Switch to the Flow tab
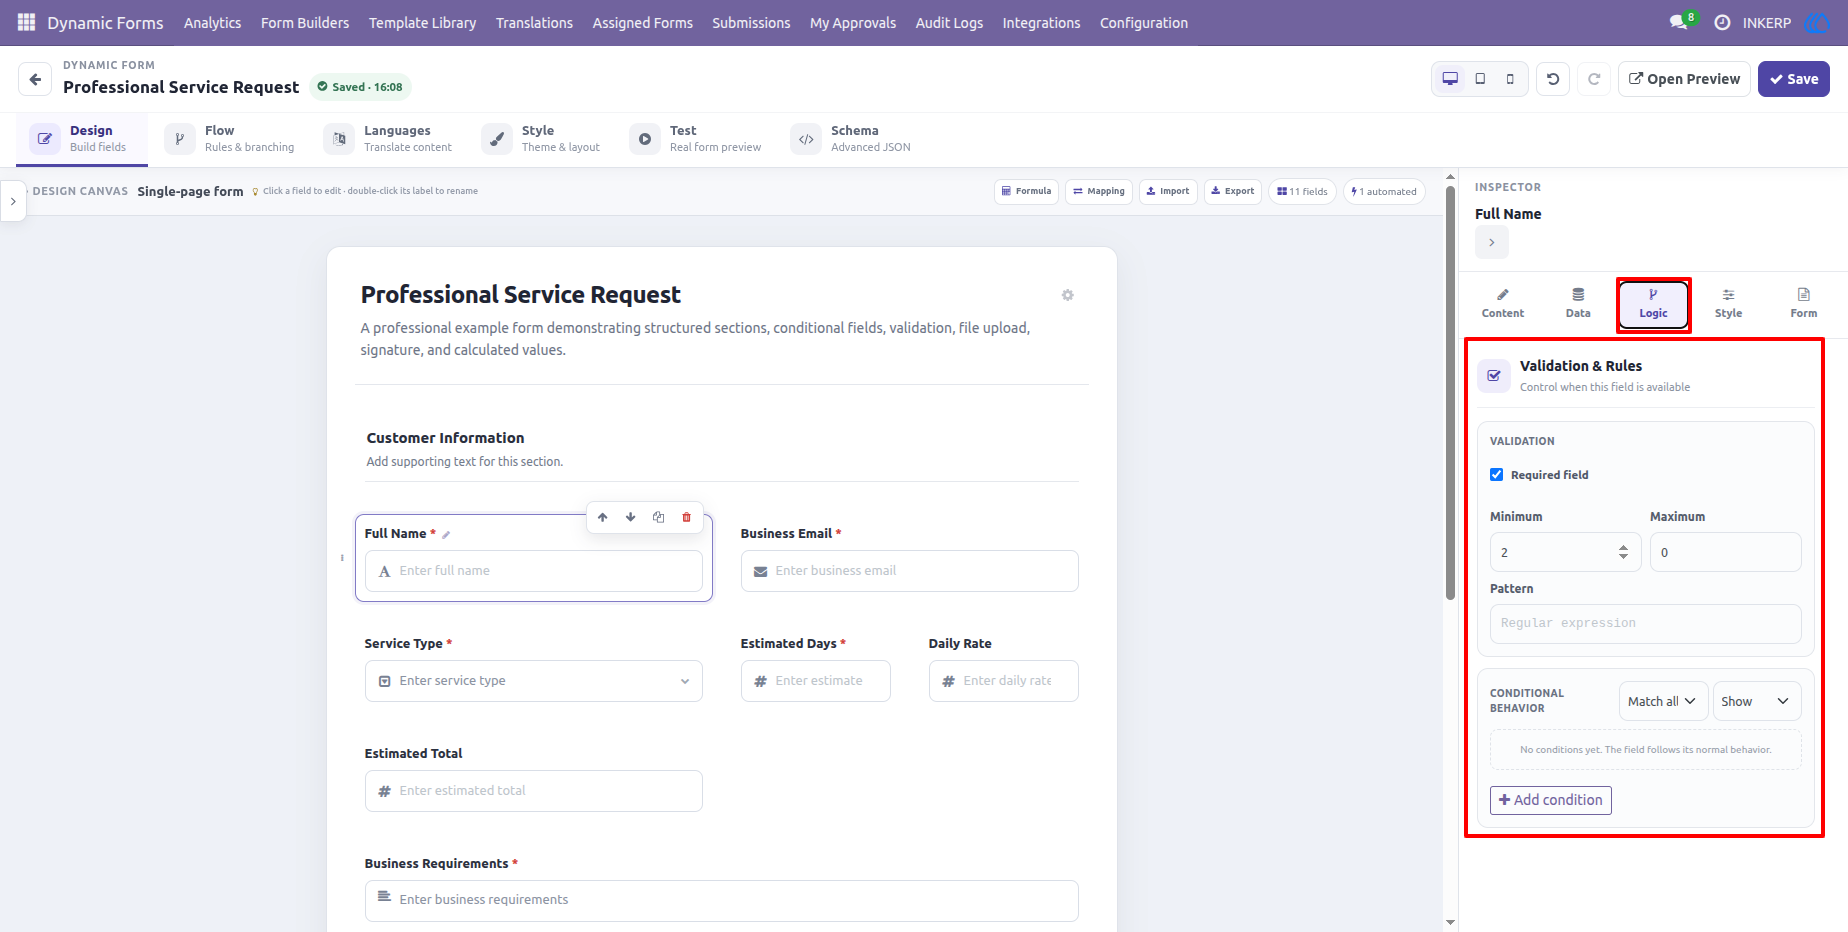1848x932 pixels. coord(231,139)
